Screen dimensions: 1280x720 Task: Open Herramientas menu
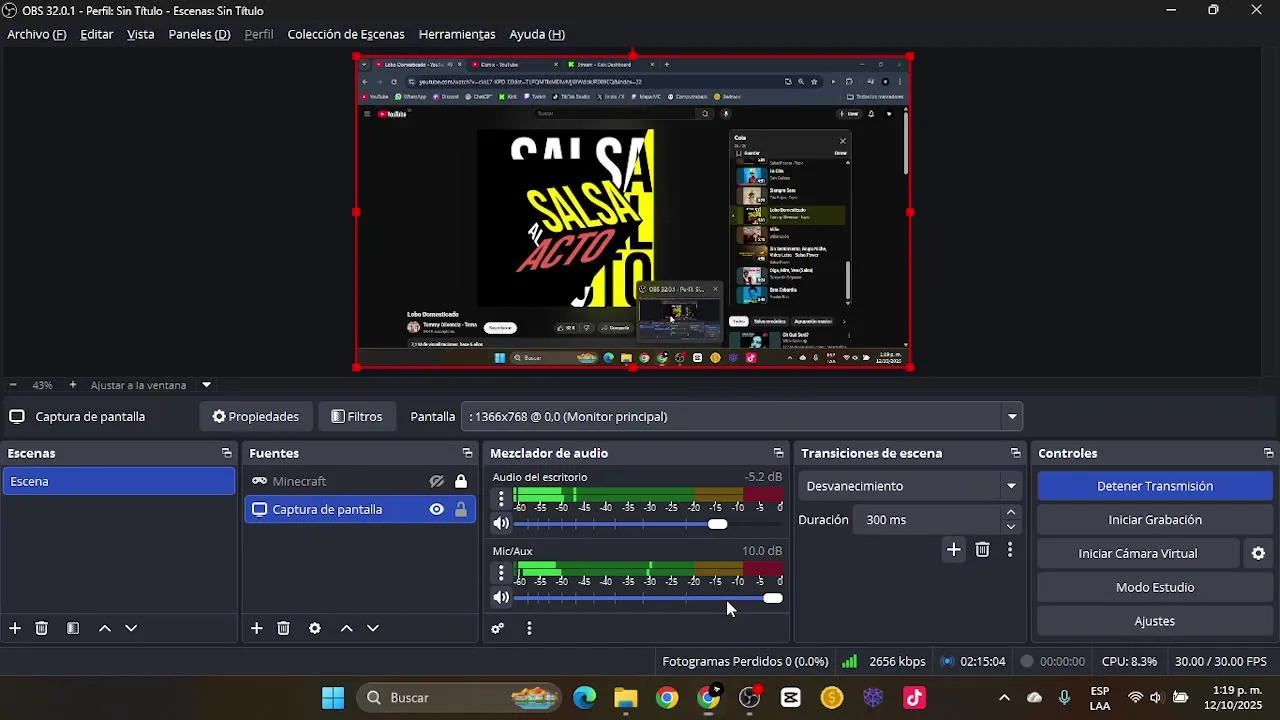[457, 34]
